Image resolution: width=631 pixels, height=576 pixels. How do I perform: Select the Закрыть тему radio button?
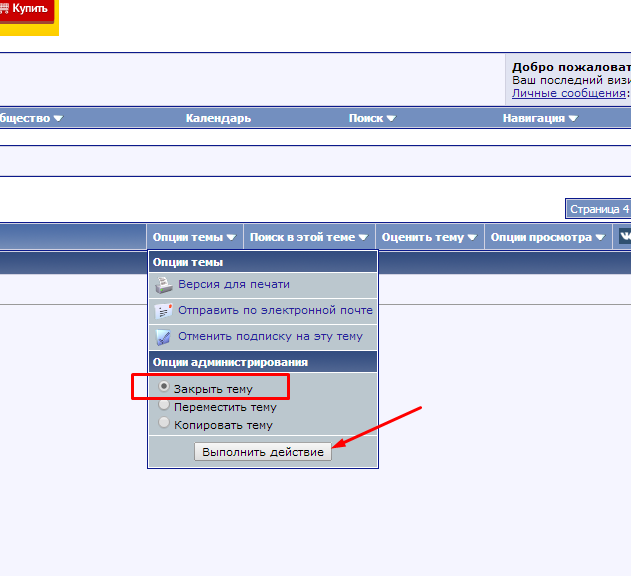pos(165,387)
